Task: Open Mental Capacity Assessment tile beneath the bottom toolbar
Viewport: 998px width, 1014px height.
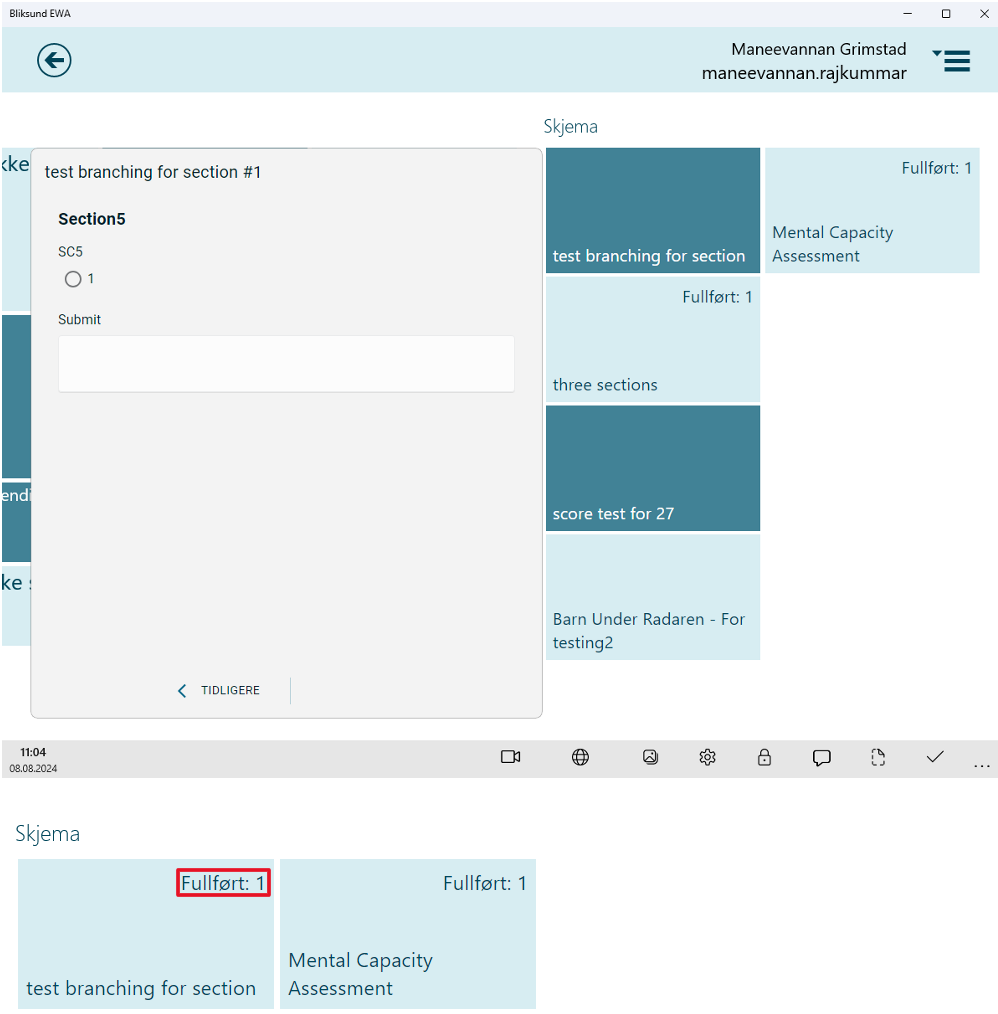Action: [407, 934]
